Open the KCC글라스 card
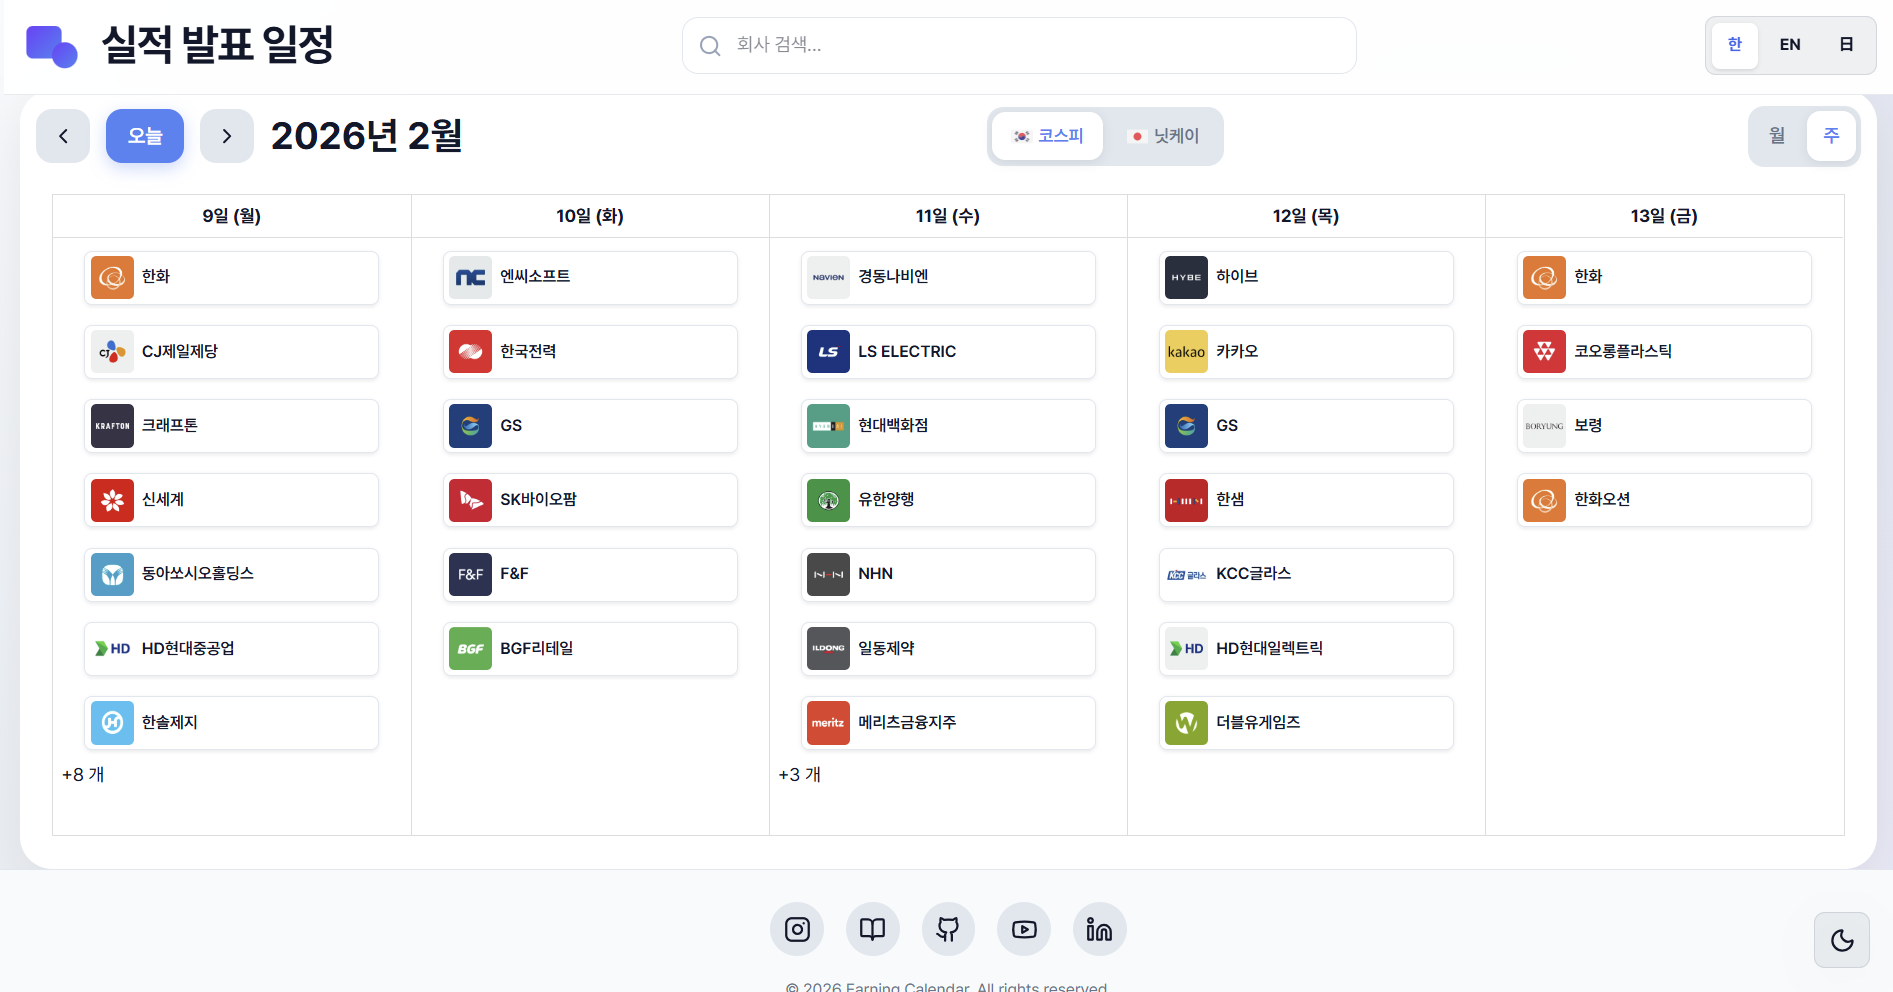1893x992 pixels. [x=1306, y=575]
